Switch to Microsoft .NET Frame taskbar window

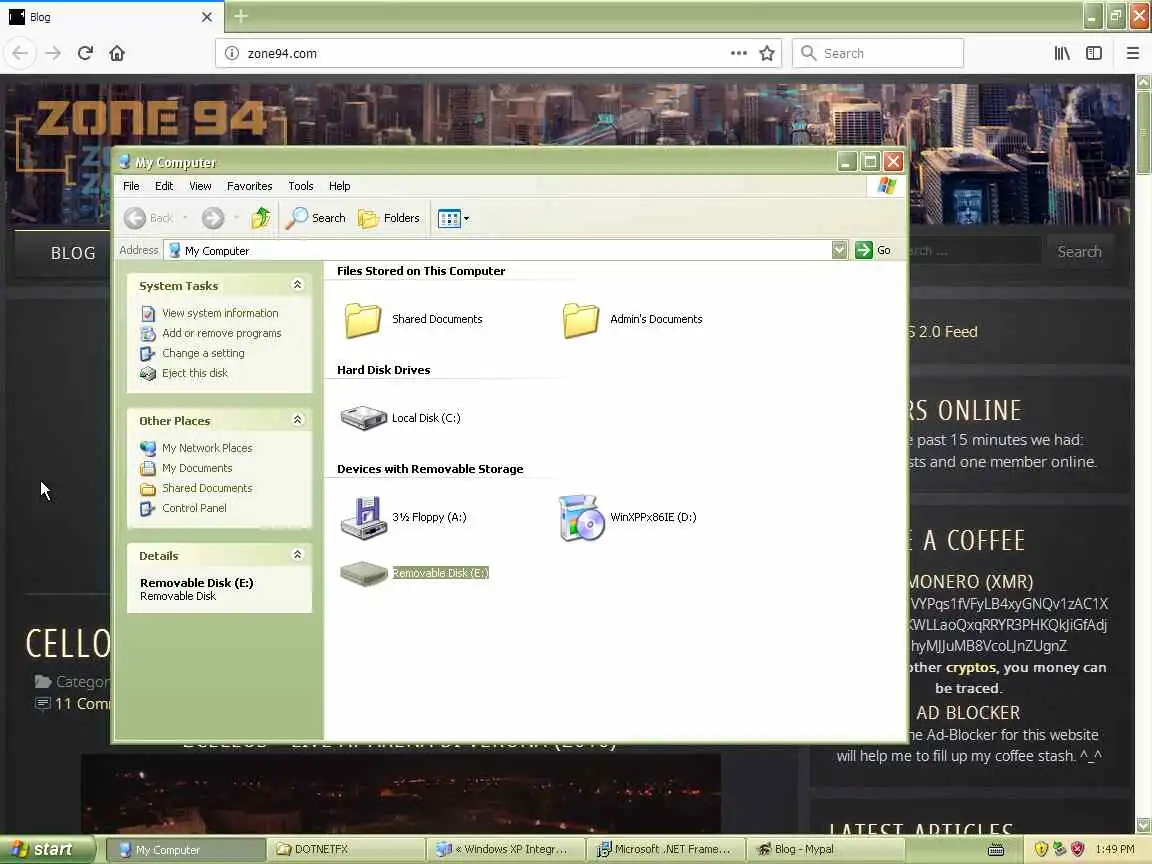[x=667, y=849]
